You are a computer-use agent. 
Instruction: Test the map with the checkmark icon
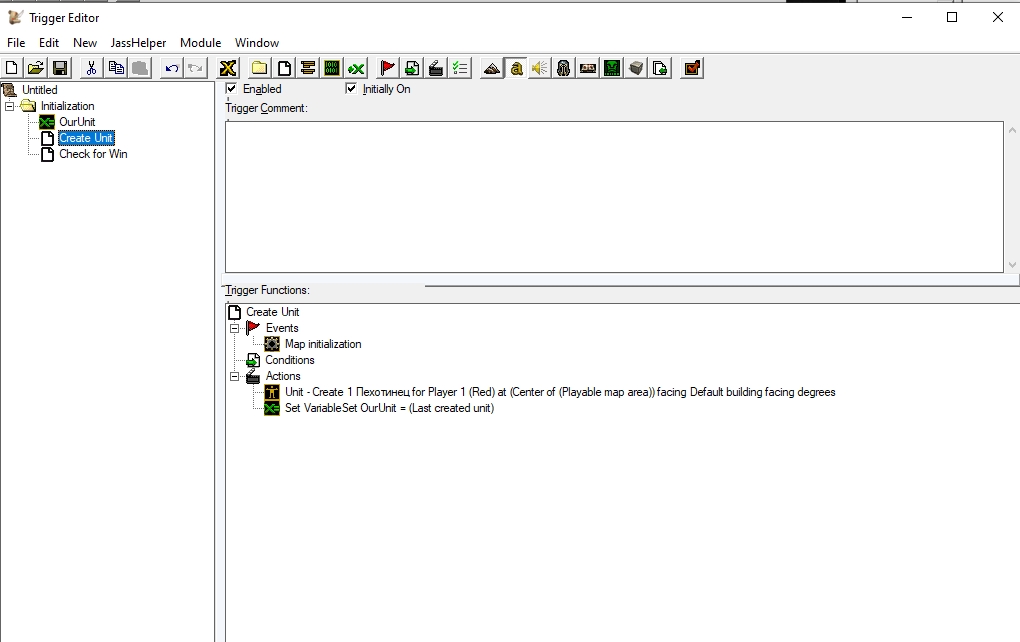(692, 68)
